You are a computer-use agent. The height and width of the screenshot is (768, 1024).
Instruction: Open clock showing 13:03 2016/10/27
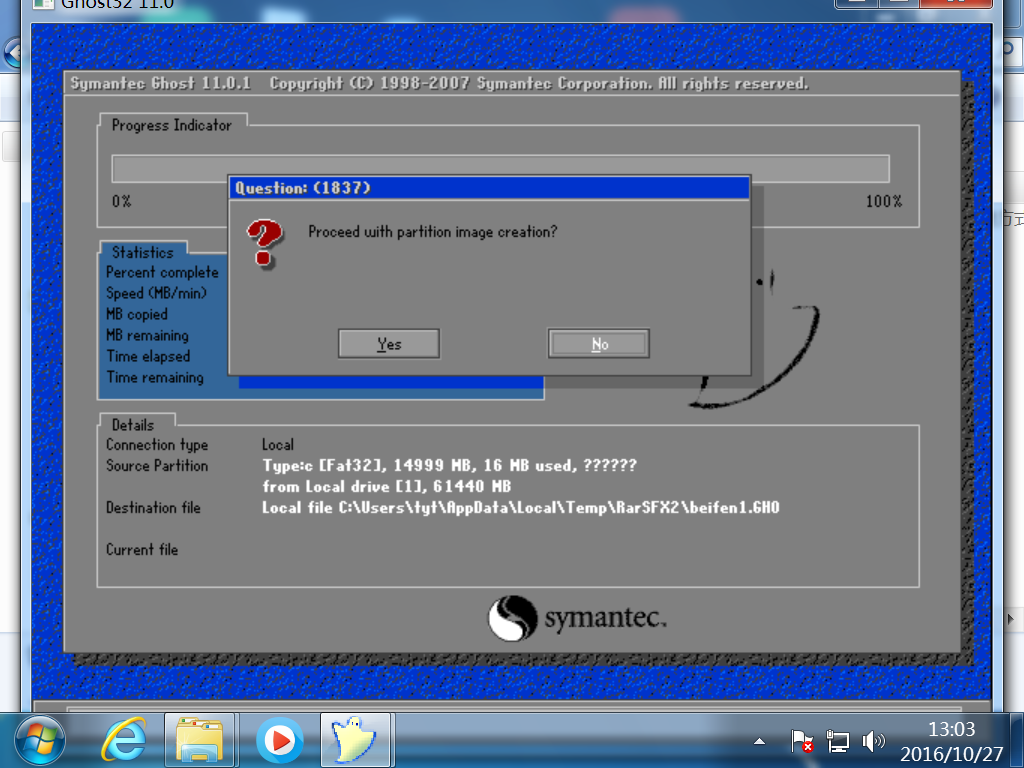(x=952, y=741)
